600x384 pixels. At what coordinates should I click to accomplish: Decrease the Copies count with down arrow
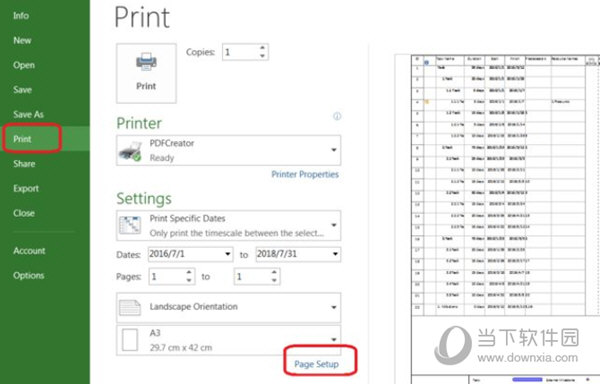coord(262,56)
